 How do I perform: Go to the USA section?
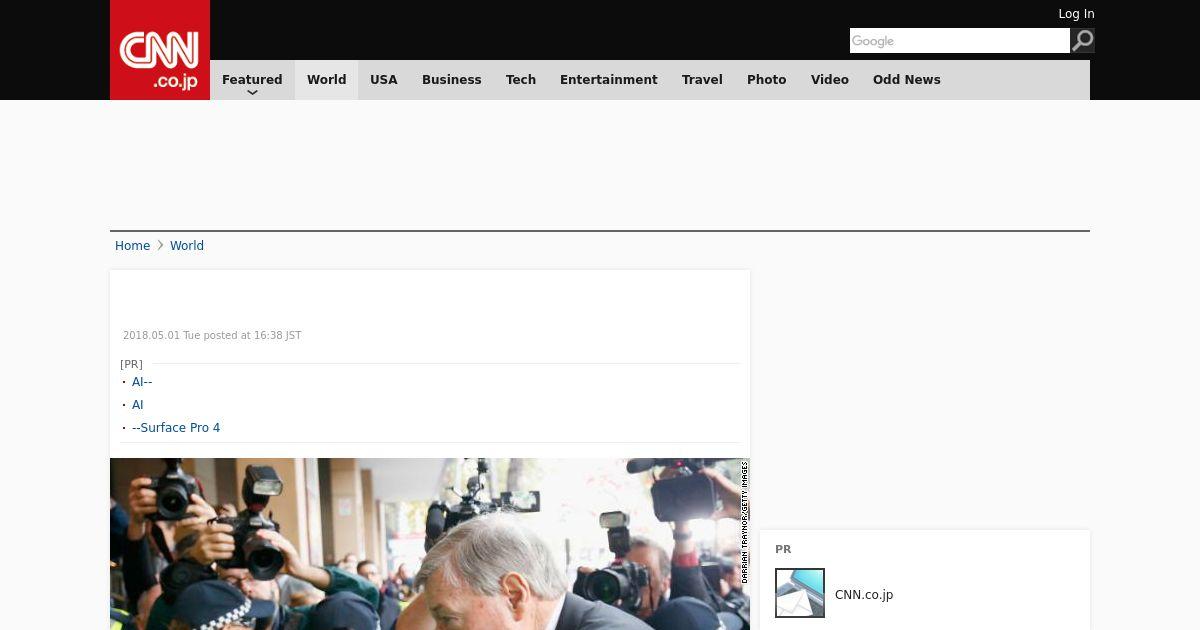pyautogui.click(x=384, y=80)
